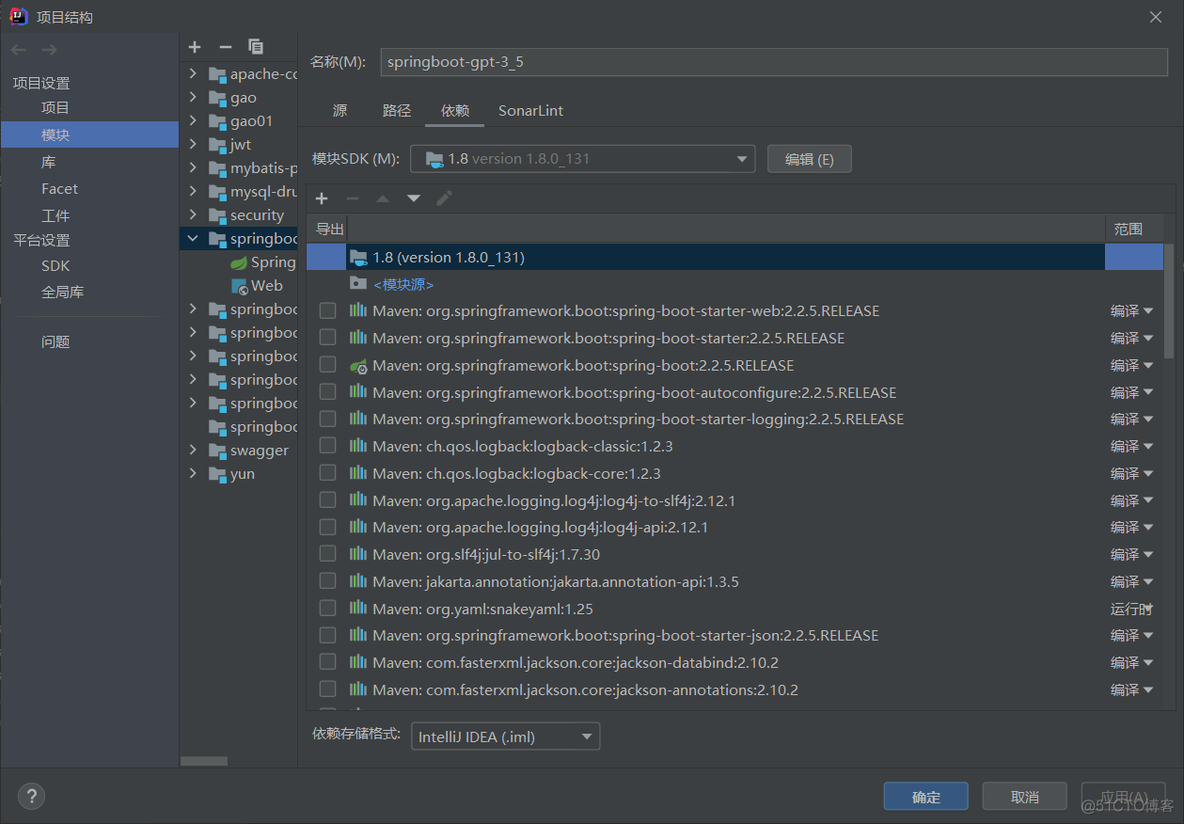Open Facet settings
The height and width of the screenshot is (824, 1184).
click(x=60, y=189)
